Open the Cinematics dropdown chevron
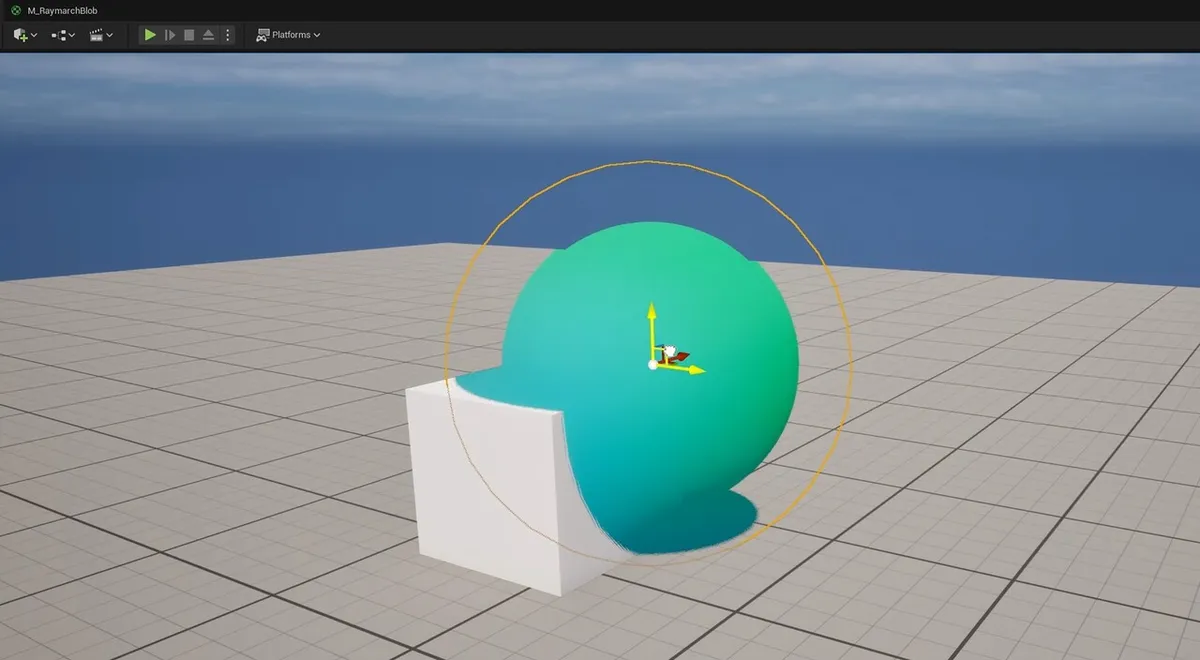 point(109,34)
